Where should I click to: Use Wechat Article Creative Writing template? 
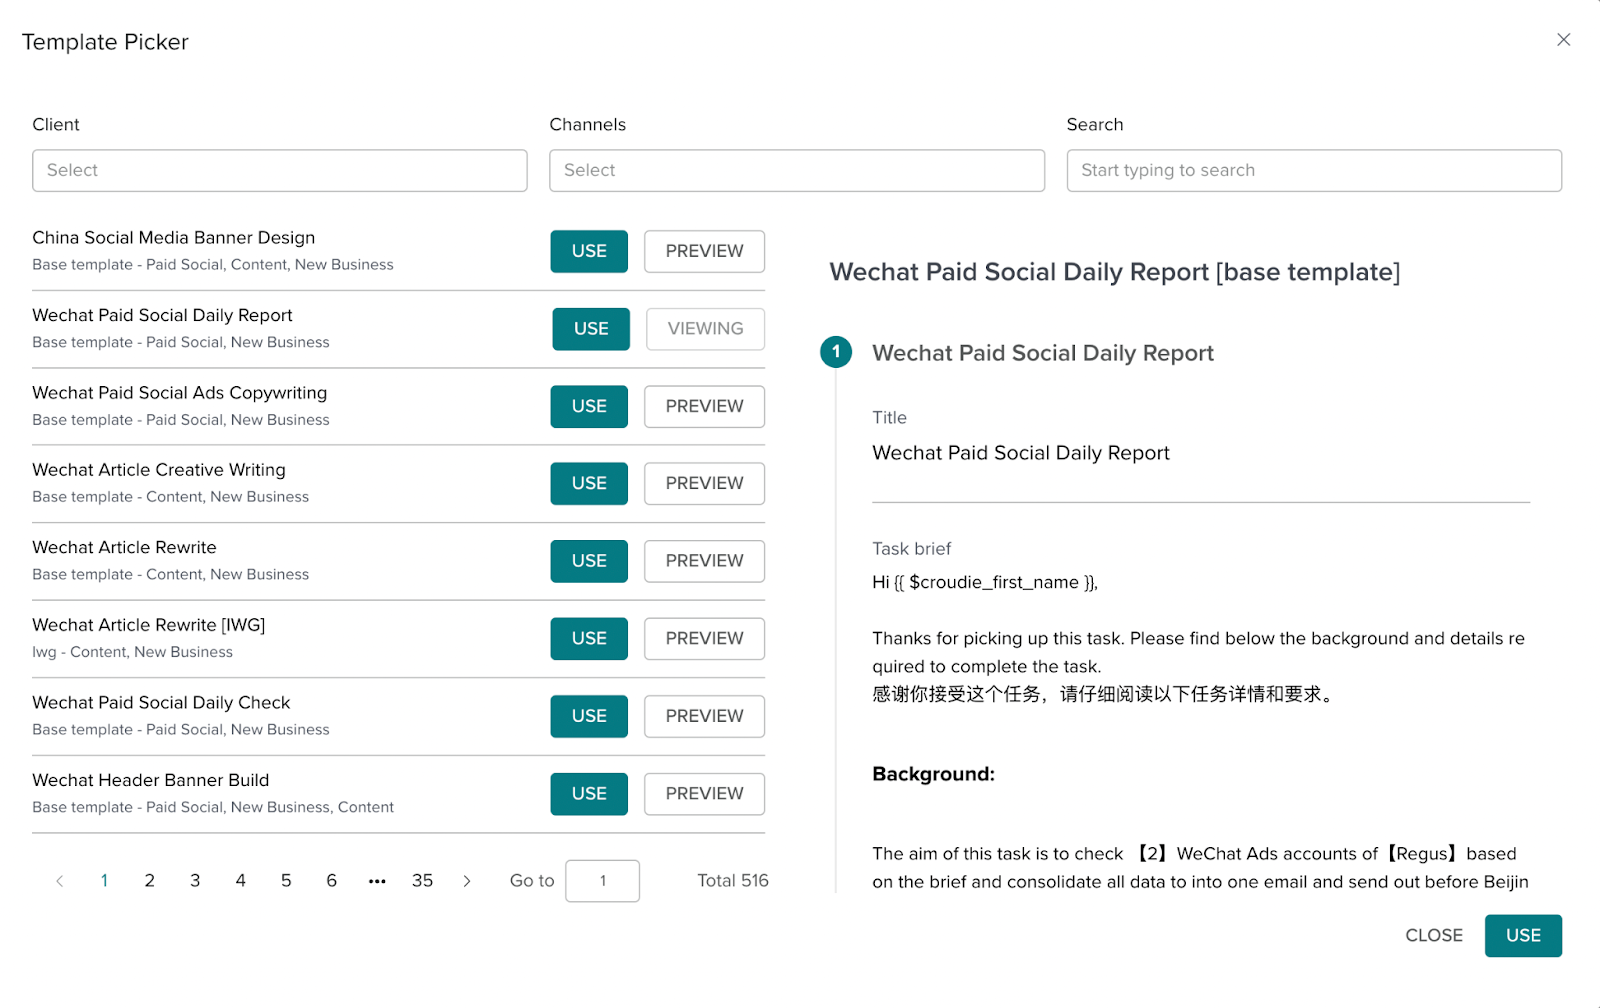click(x=589, y=483)
